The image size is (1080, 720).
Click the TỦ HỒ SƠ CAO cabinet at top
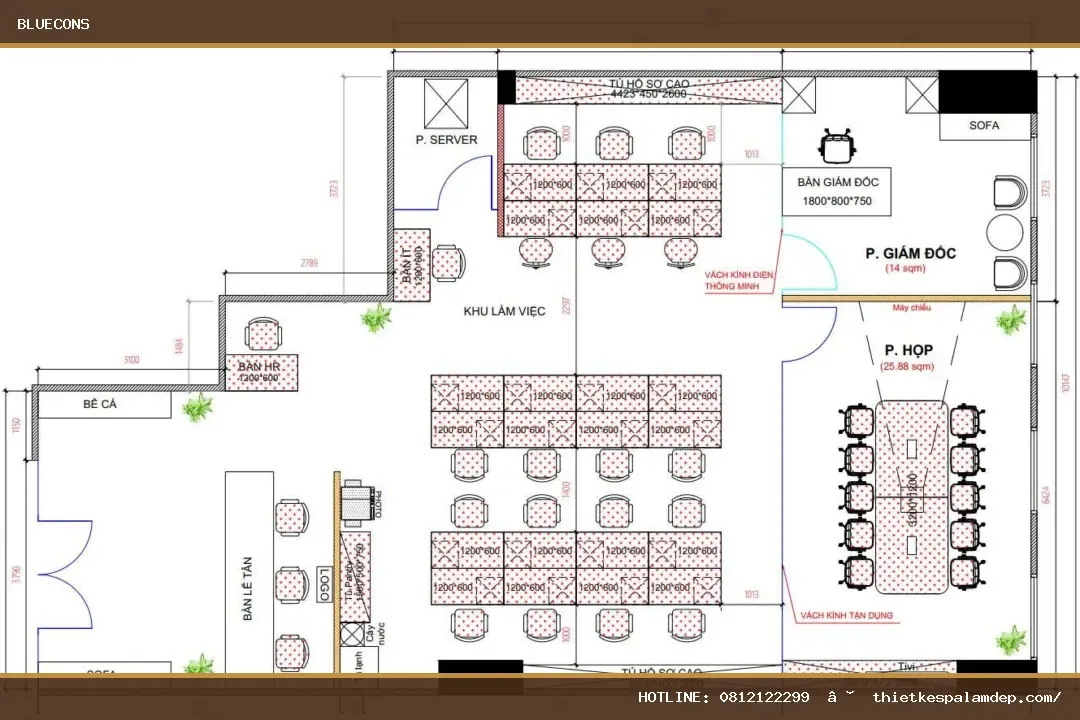(x=648, y=90)
